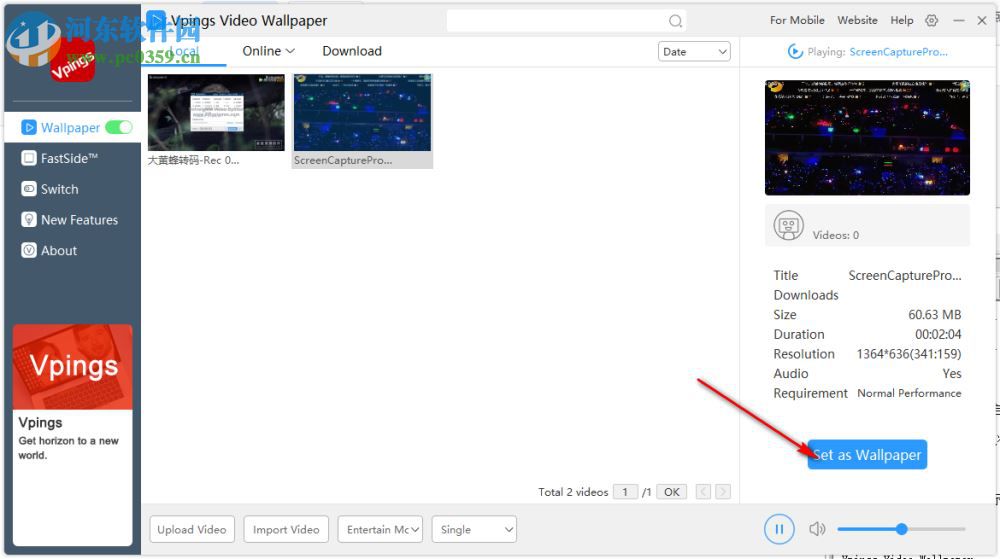Viewport: 1000px width, 559px height.
Task: Switch to the Download tab
Action: coord(352,51)
